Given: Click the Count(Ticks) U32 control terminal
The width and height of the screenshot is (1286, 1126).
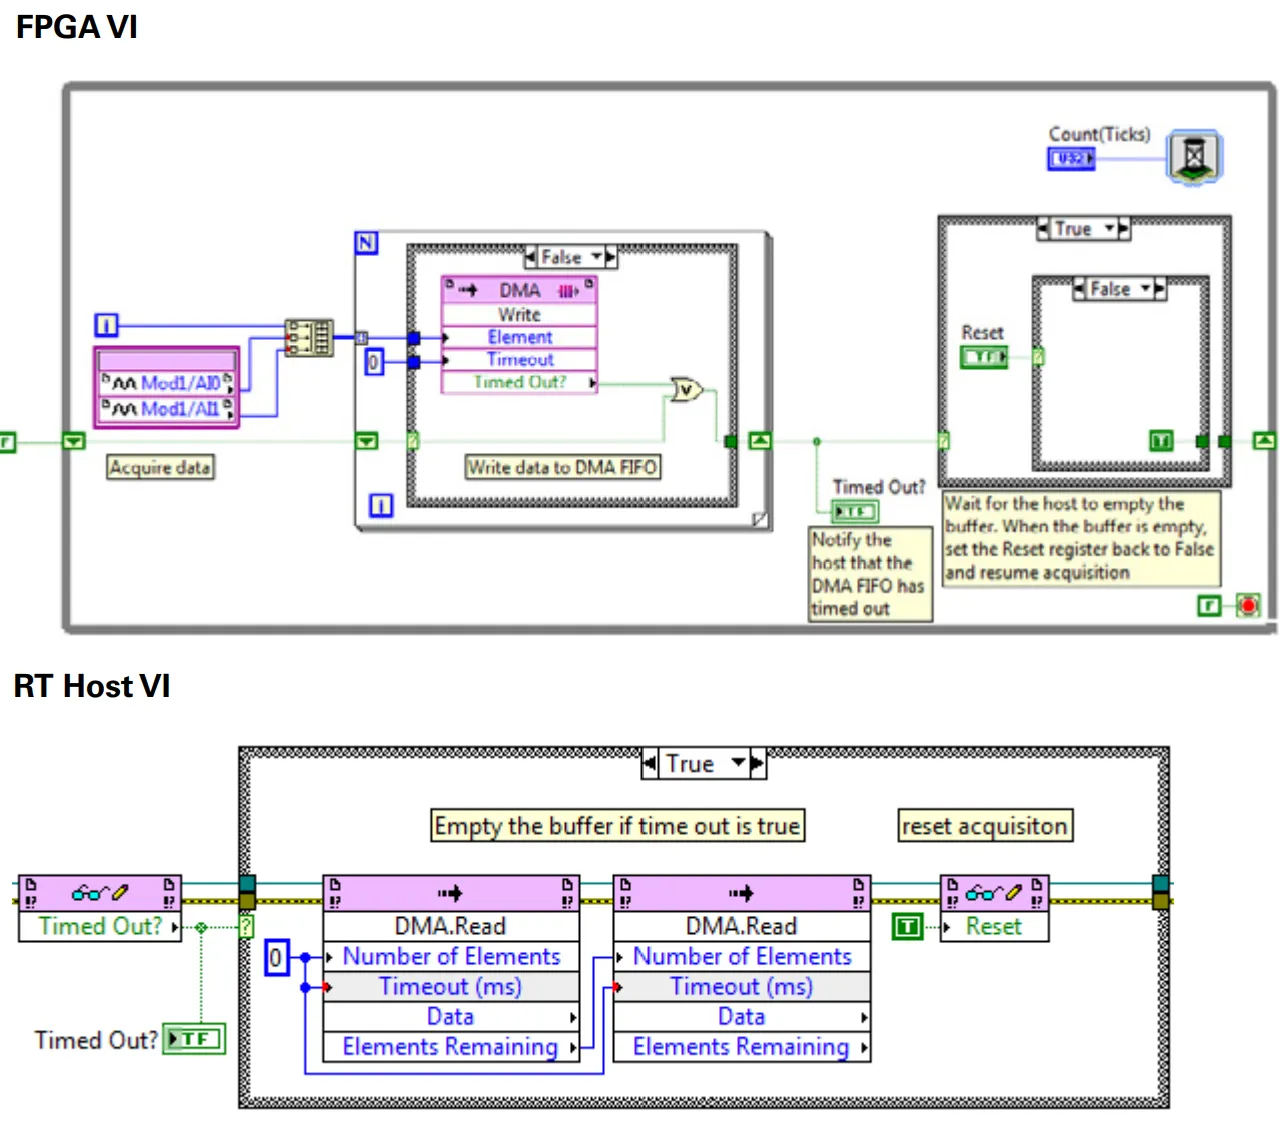Looking at the screenshot, I should pyautogui.click(x=1071, y=158).
